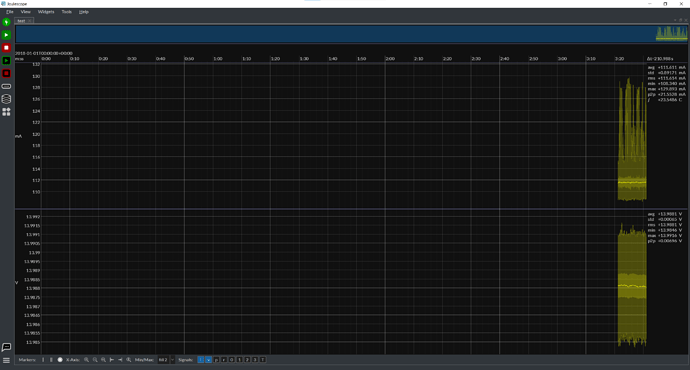Click the outlined green play icon in sidebar
The height and width of the screenshot is (370, 690).
[x=6, y=60]
